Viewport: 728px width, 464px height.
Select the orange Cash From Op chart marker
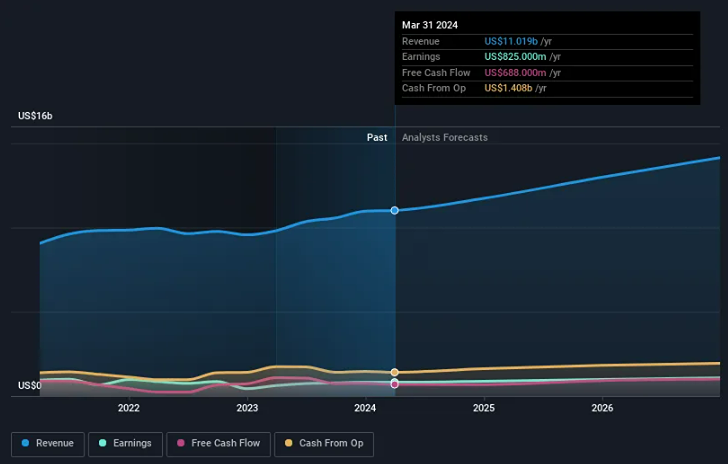click(395, 372)
